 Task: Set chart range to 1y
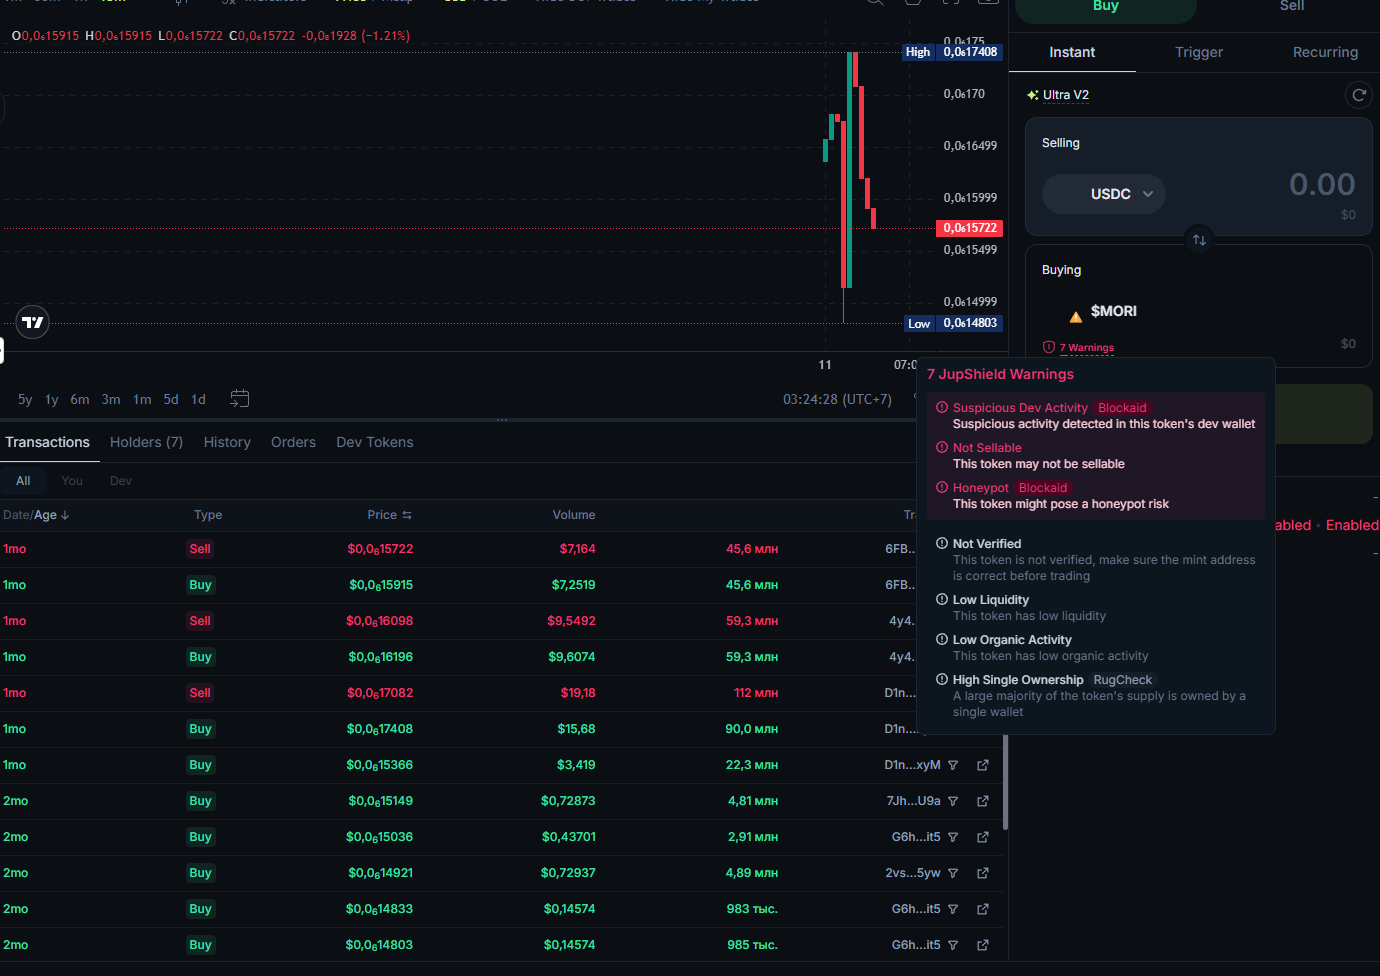52,399
